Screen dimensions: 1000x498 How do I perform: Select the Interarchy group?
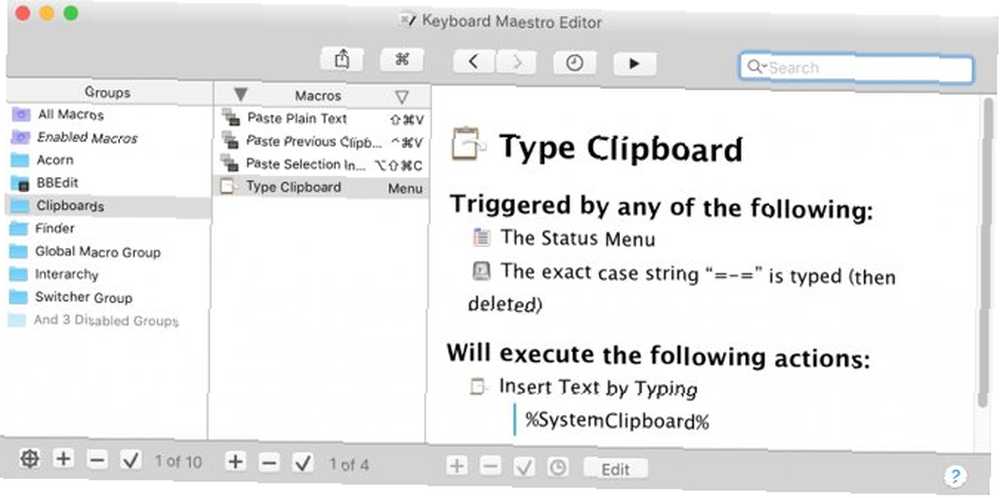(x=107, y=275)
